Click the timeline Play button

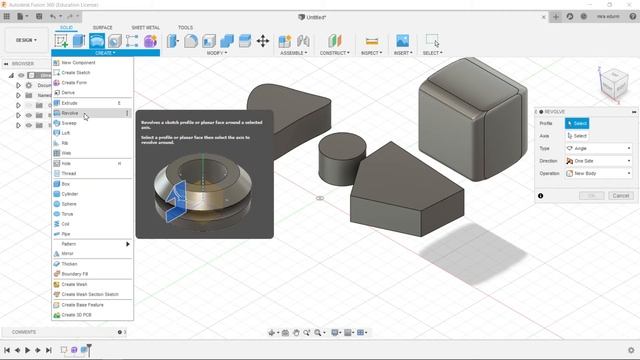coord(28,350)
